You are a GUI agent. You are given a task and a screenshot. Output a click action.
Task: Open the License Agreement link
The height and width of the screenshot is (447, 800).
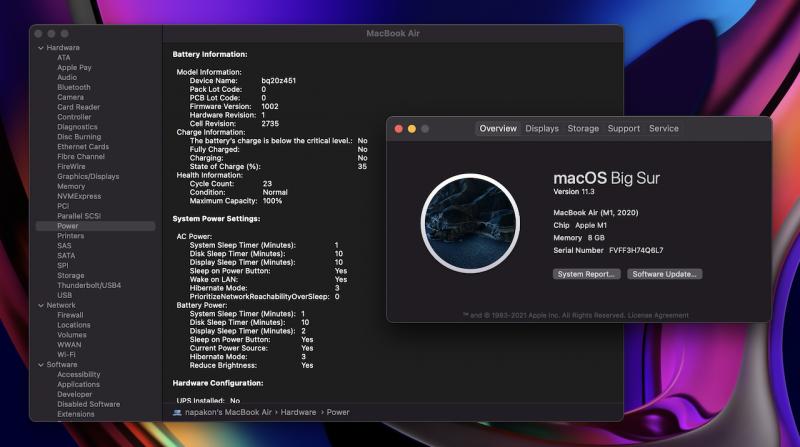click(658, 315)
